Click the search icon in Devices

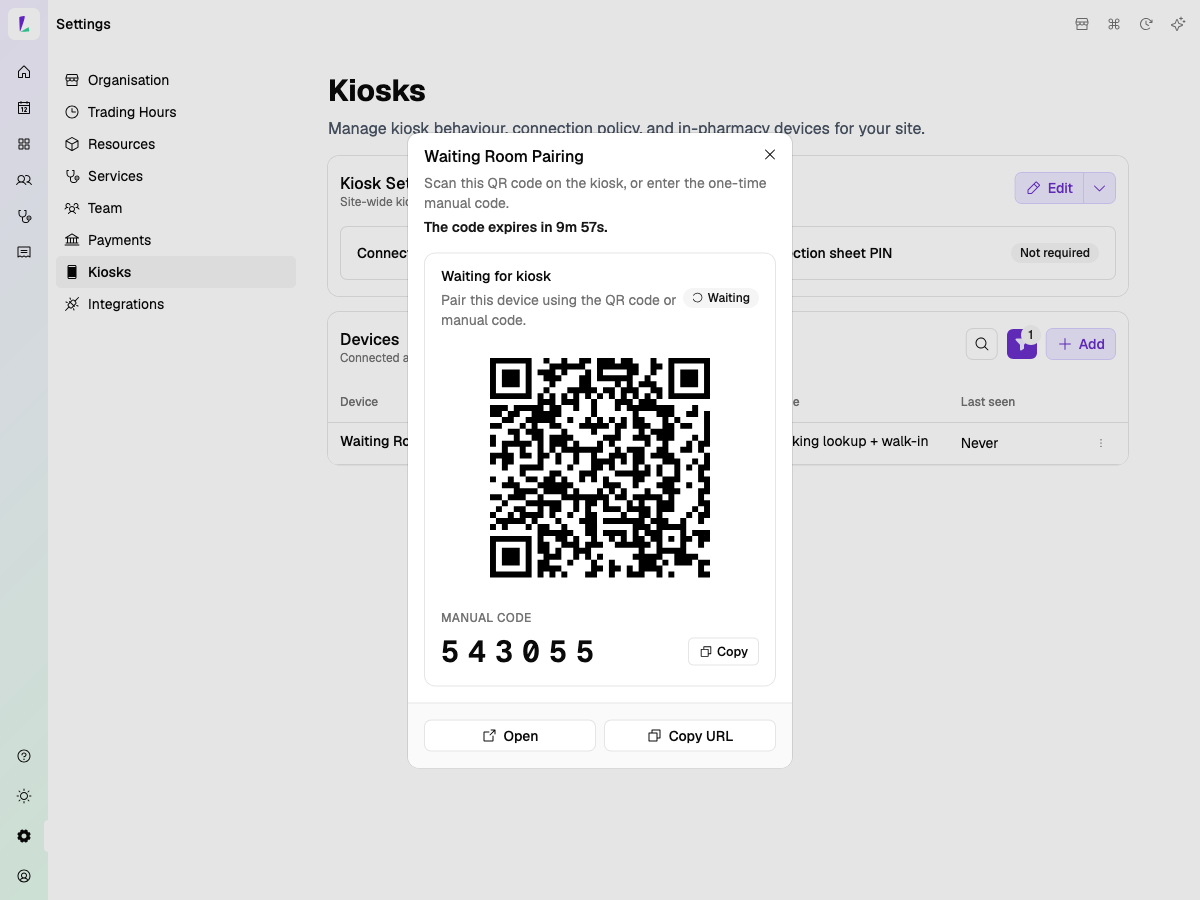point(982,344)
